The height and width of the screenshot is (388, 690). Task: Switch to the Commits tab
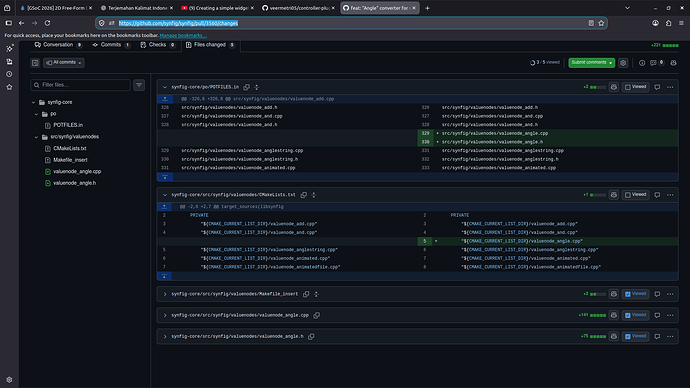click(x=111, y=45)
